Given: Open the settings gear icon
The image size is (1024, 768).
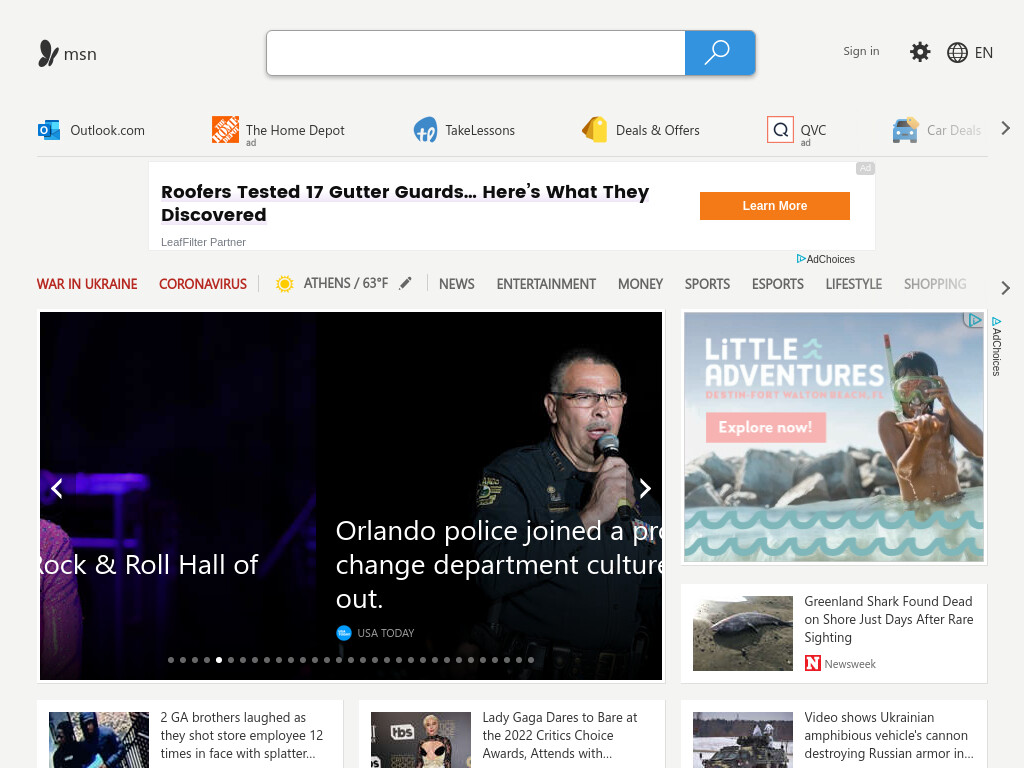Looking at the screenshot, I should click(x=920, y=52).
